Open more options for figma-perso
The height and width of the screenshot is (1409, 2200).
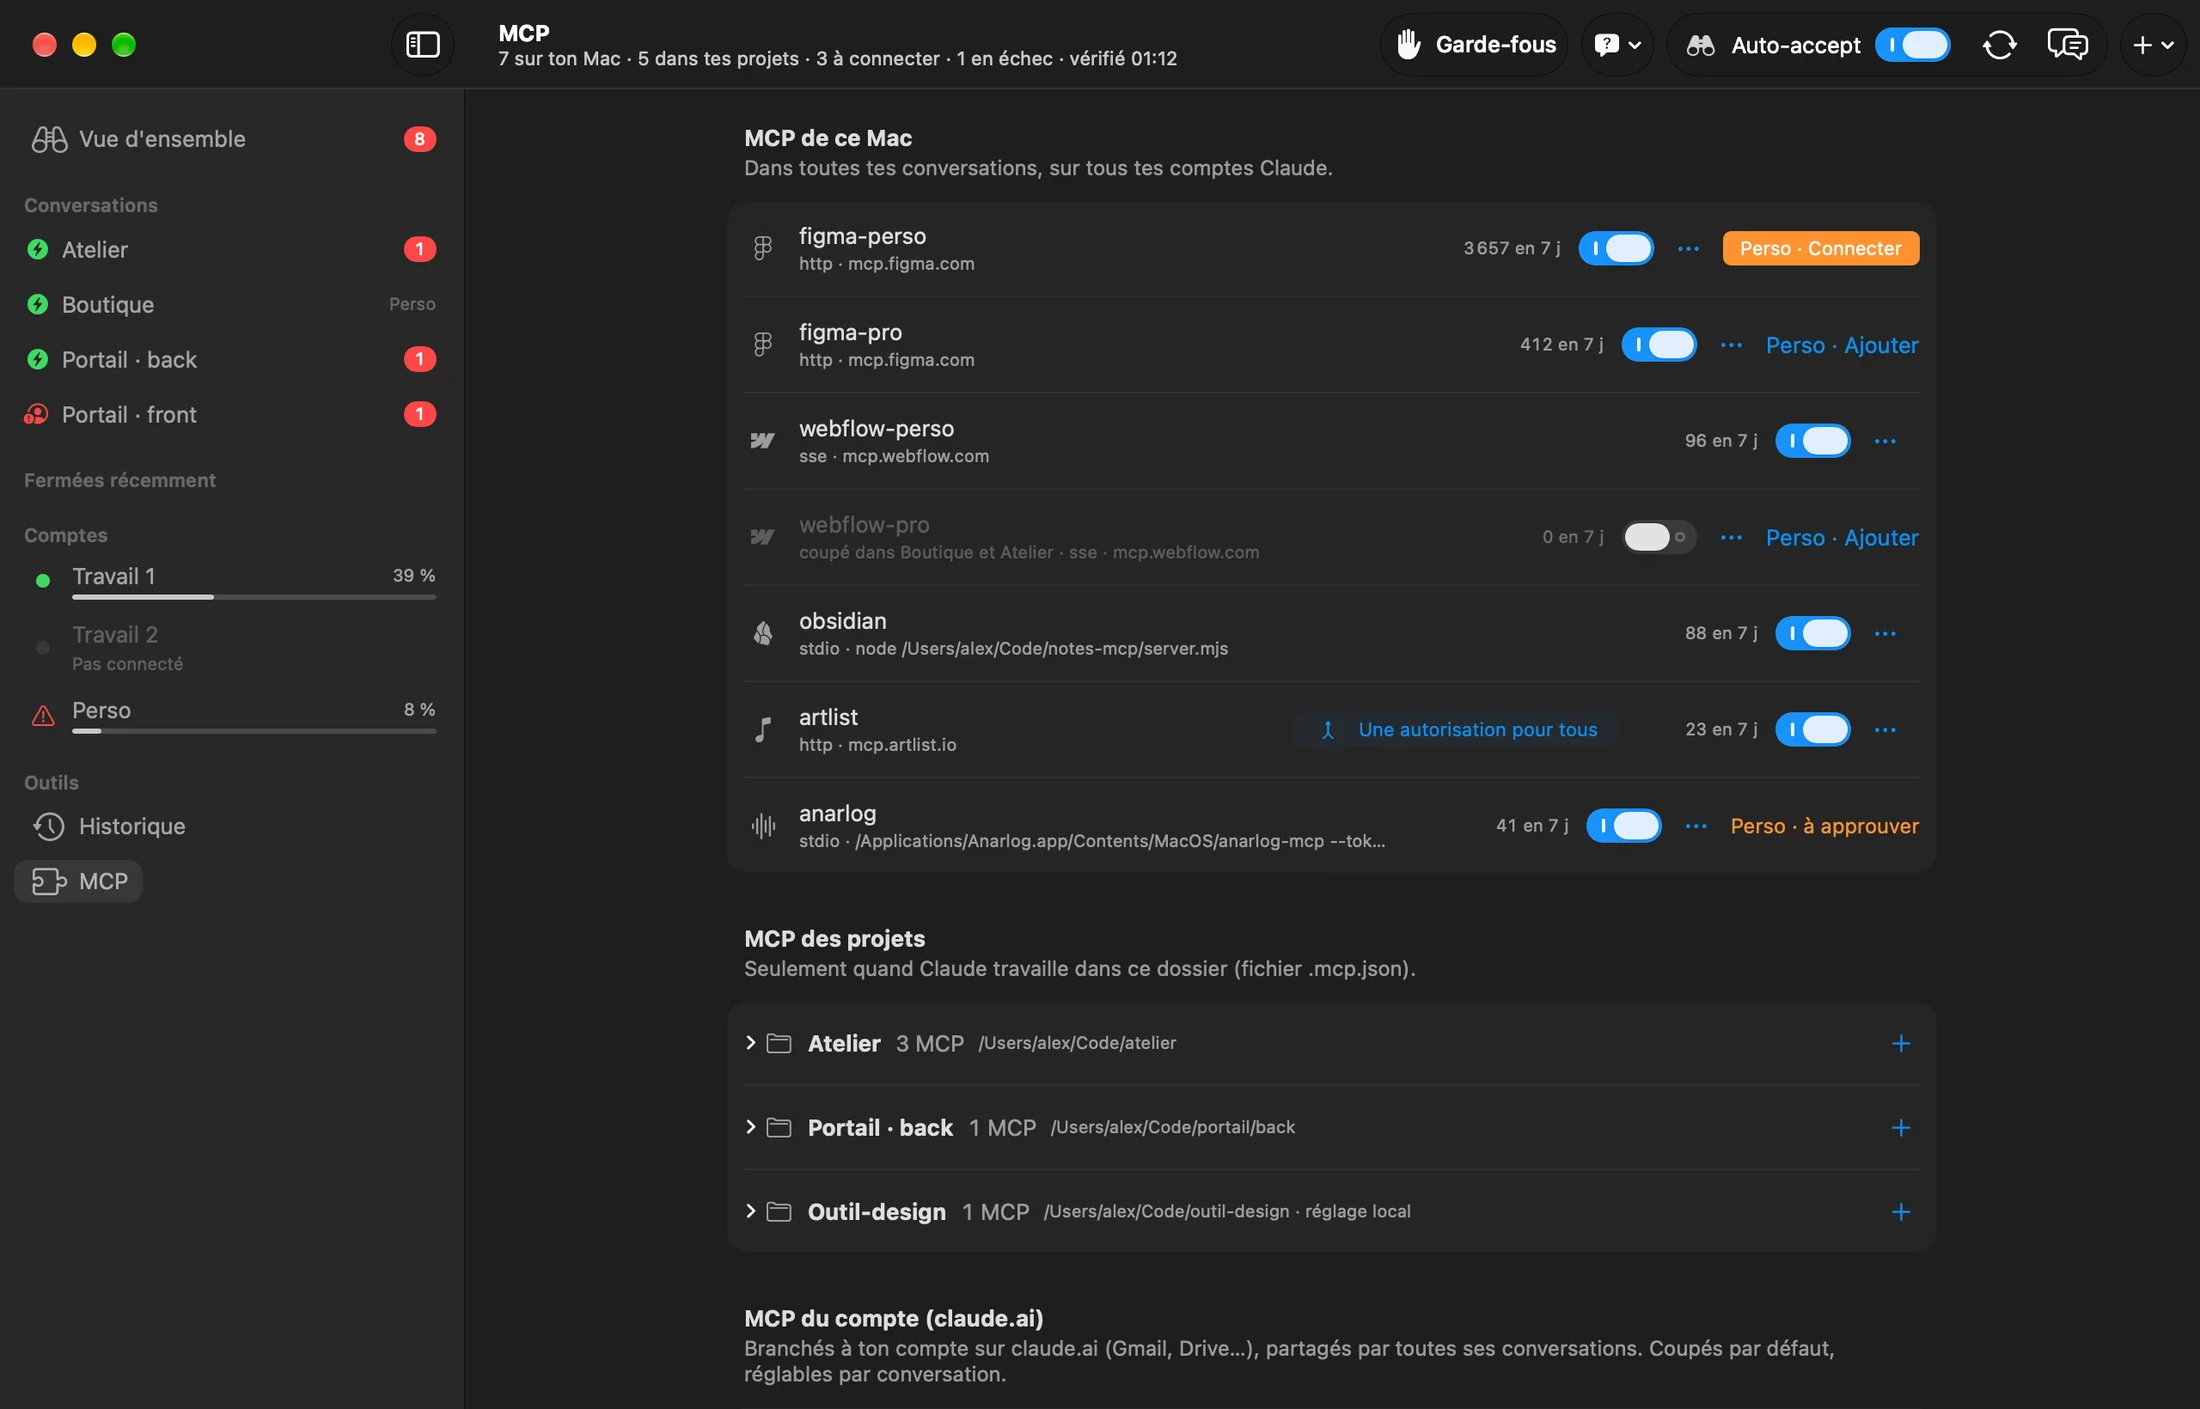[x=1688, y=248]
